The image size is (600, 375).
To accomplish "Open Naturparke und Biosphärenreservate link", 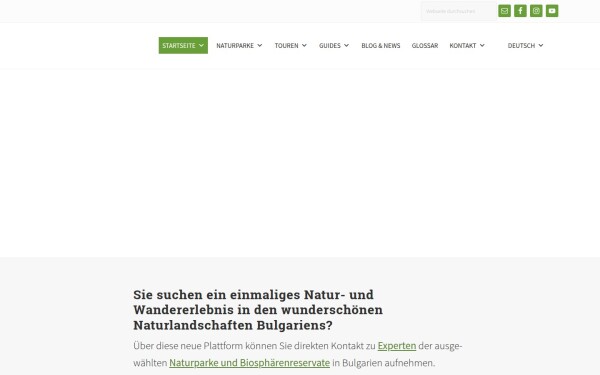I will [x=249, y=362].
